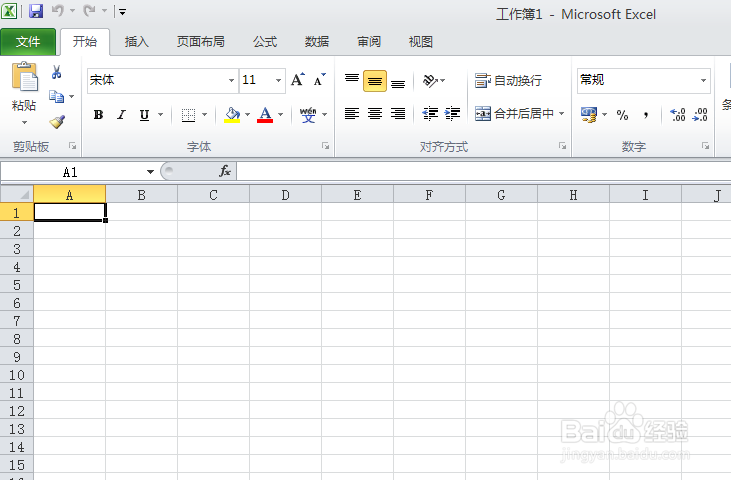The width and height of the screenshot is (731, 480).
Task: Switch to the 审阅 tab
Action: click(369, 42)
